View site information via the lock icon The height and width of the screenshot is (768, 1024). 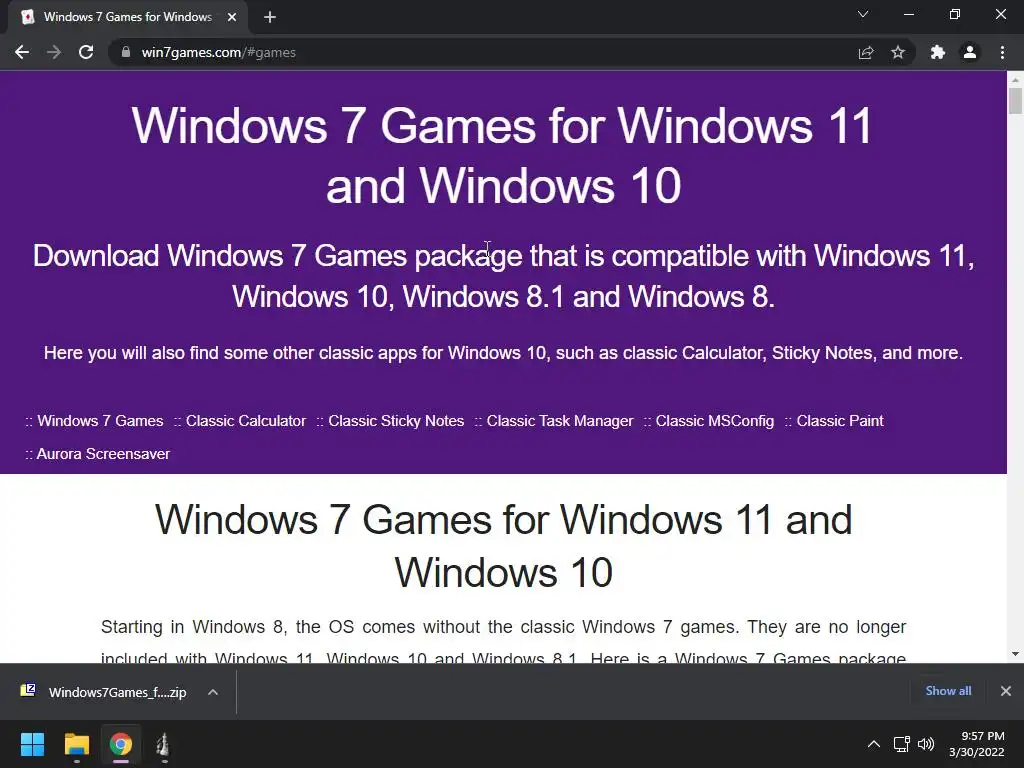(125, 52)
